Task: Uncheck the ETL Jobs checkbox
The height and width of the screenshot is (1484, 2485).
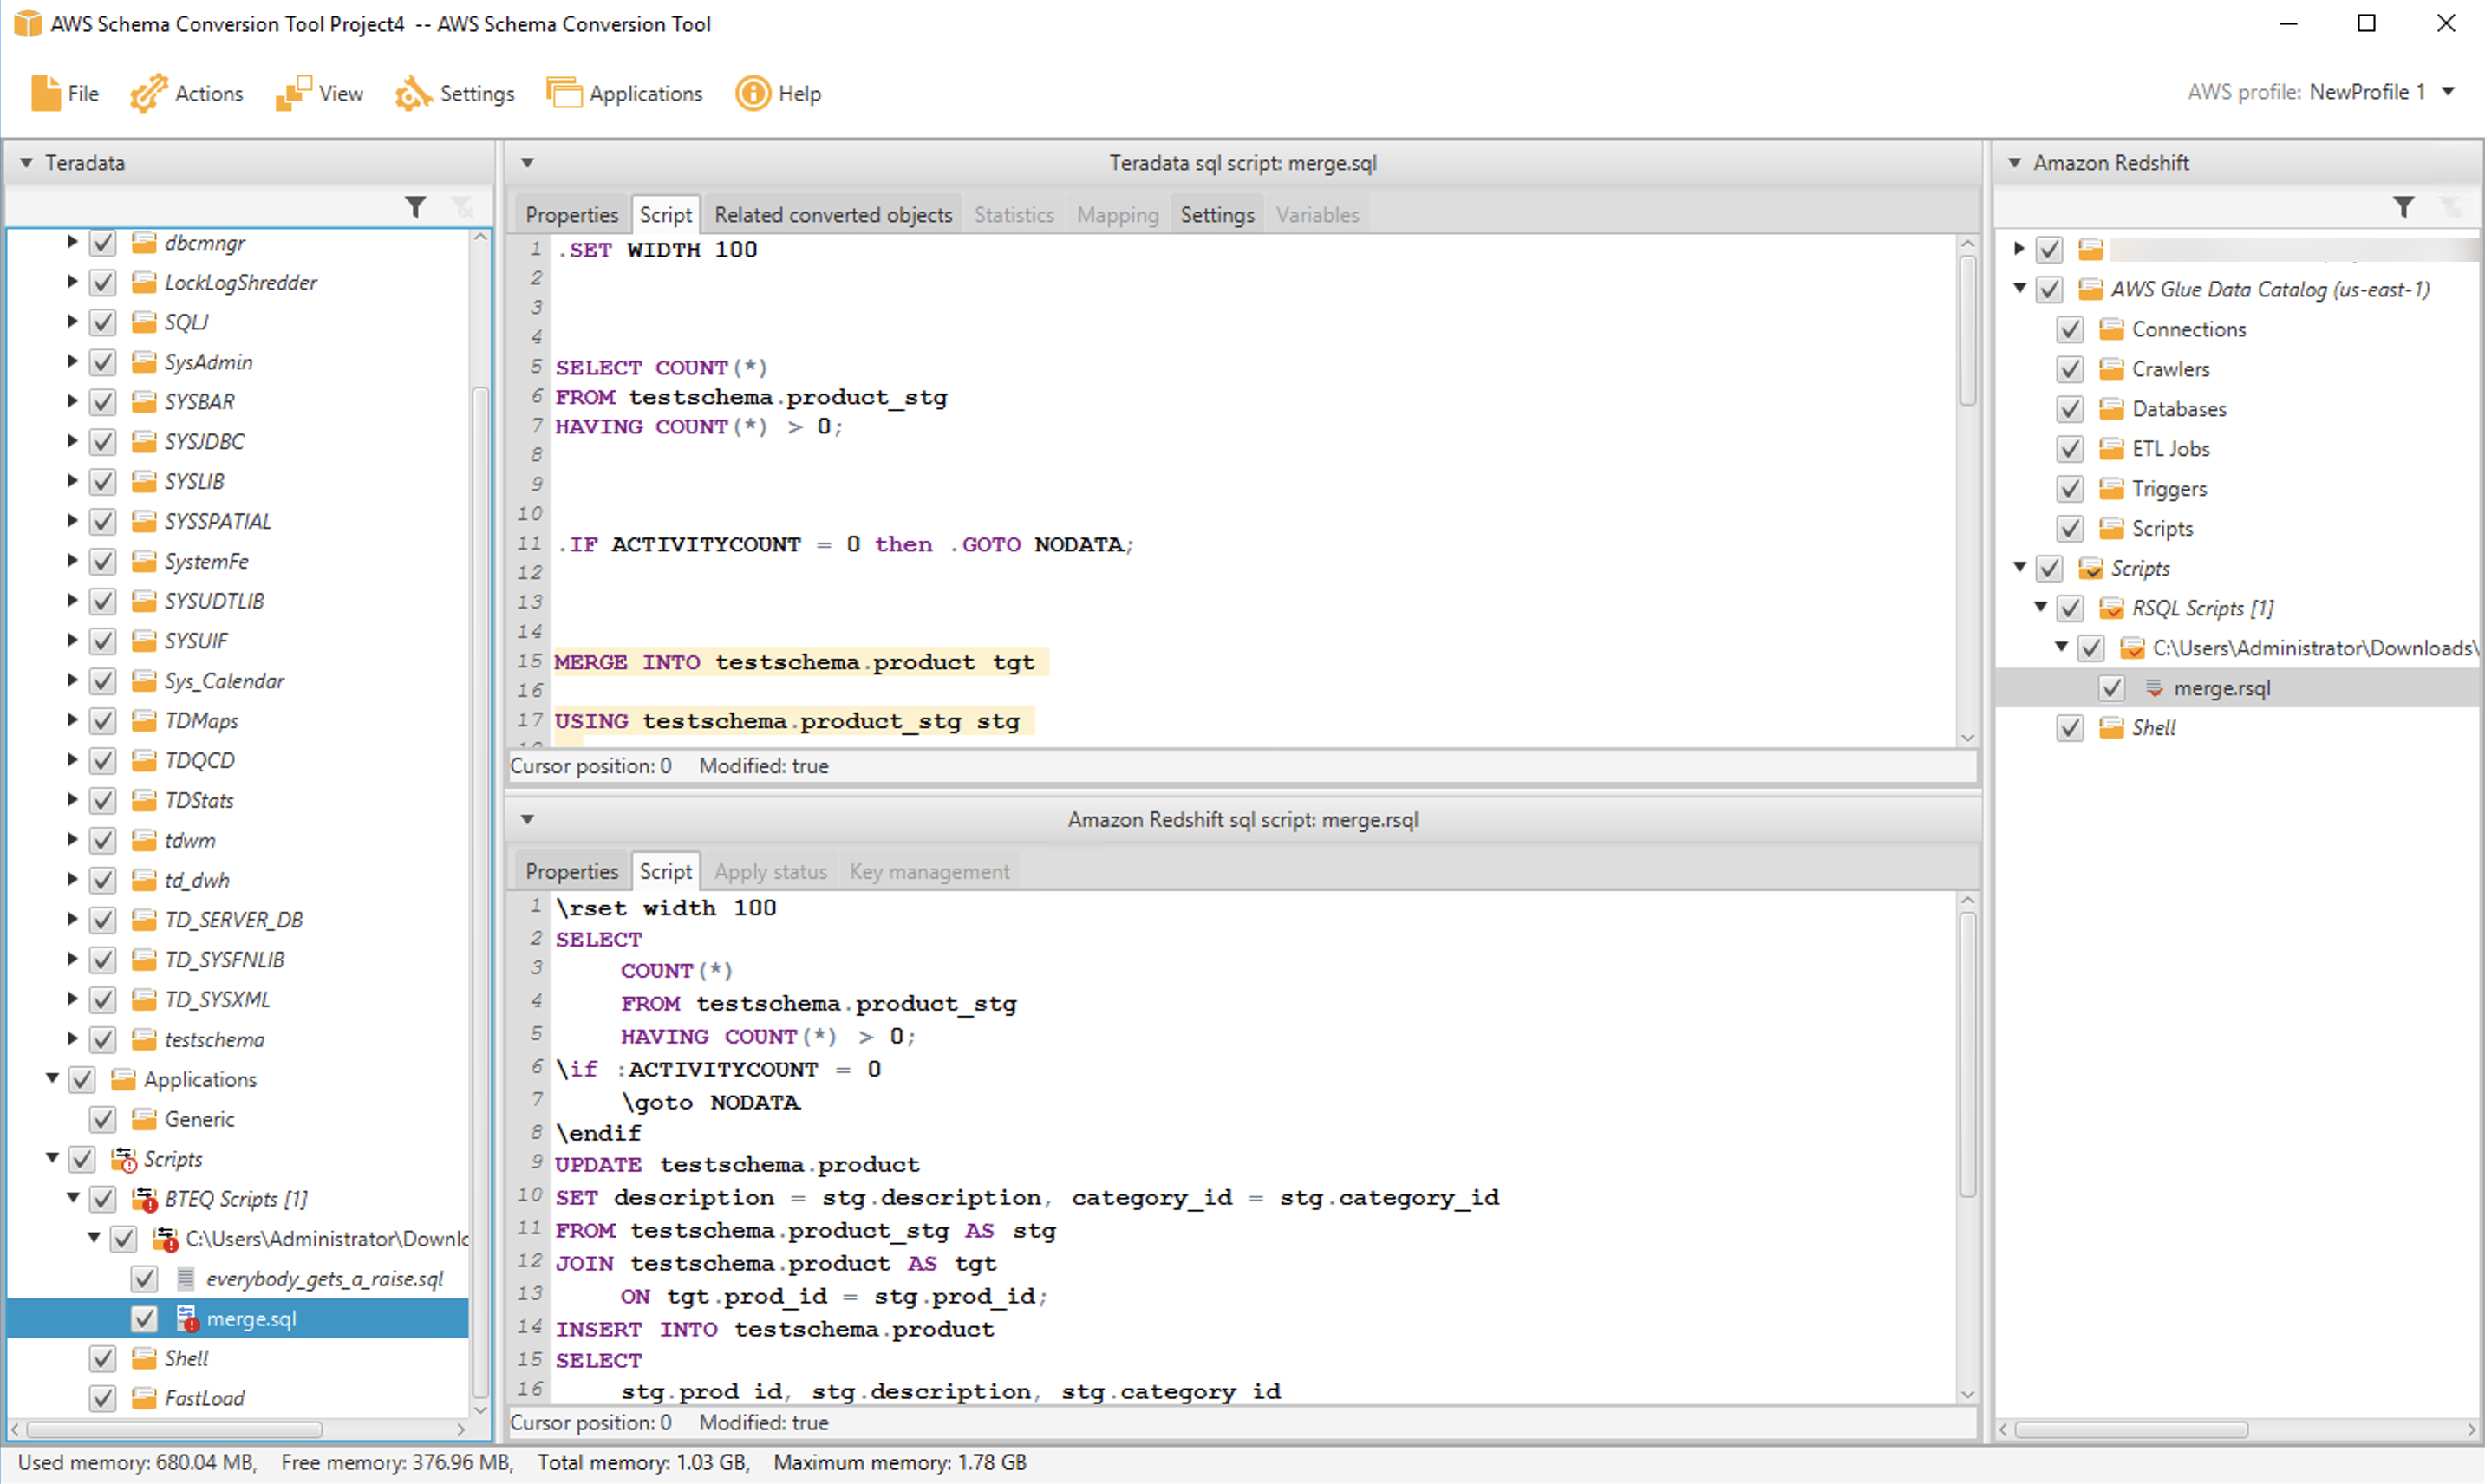Action: pos(2069,449)
